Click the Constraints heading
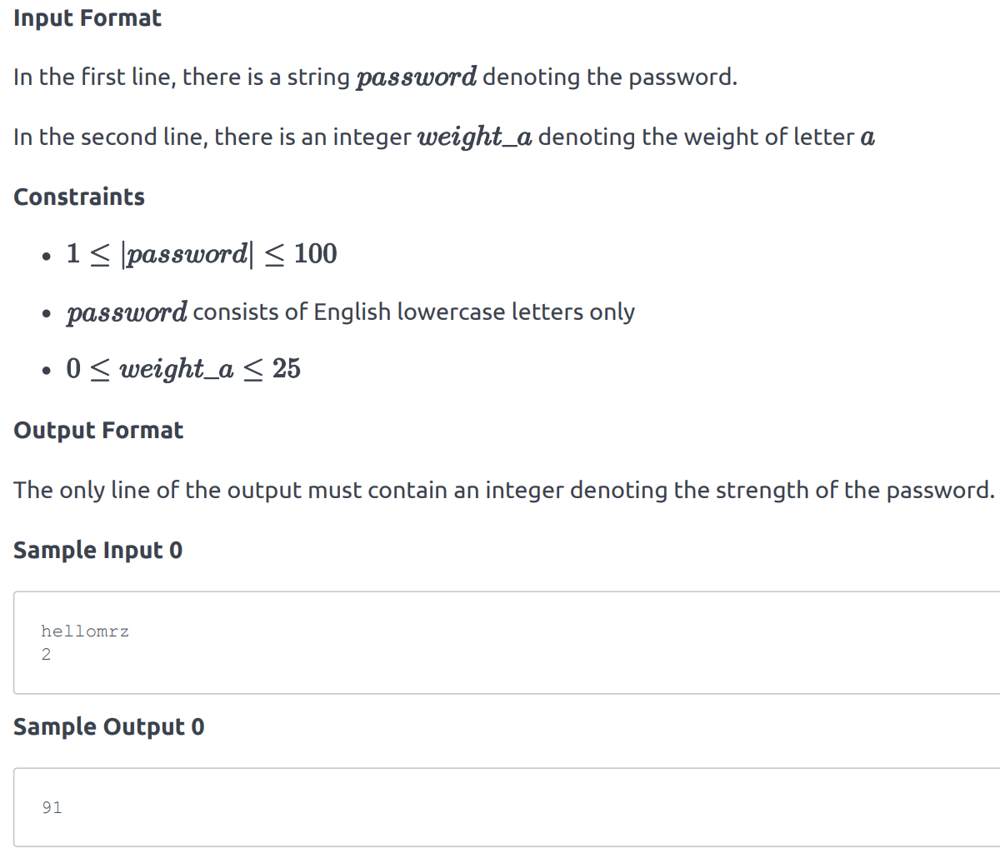 click(79, 197)
